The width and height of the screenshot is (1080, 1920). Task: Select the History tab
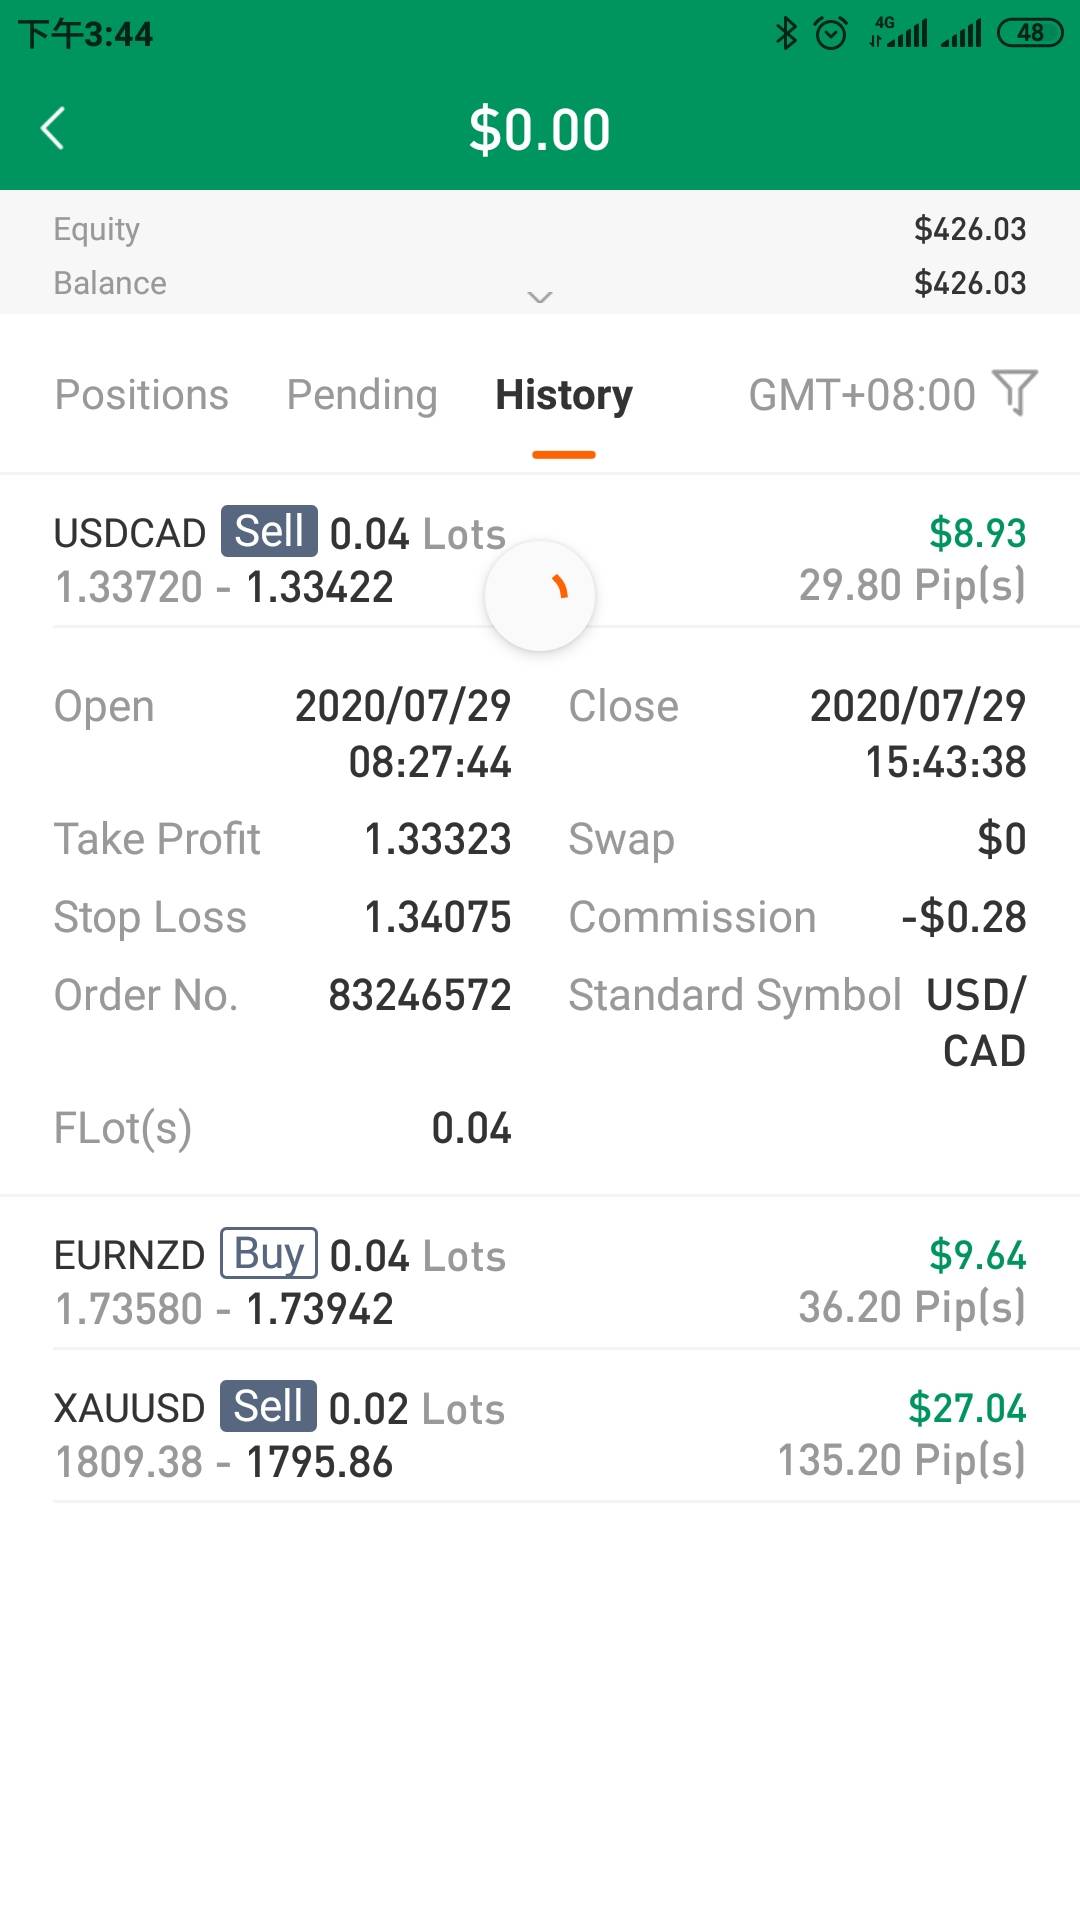click(x=564, y=395)
